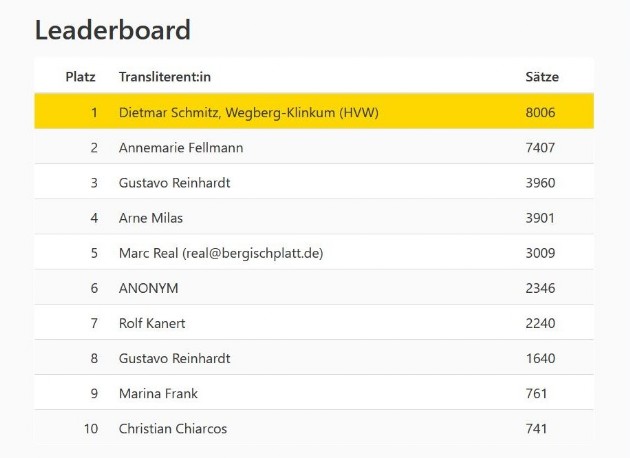Screen dimensions: 630x458
Task: Click the 761 score value
Action: coord(536,393)
